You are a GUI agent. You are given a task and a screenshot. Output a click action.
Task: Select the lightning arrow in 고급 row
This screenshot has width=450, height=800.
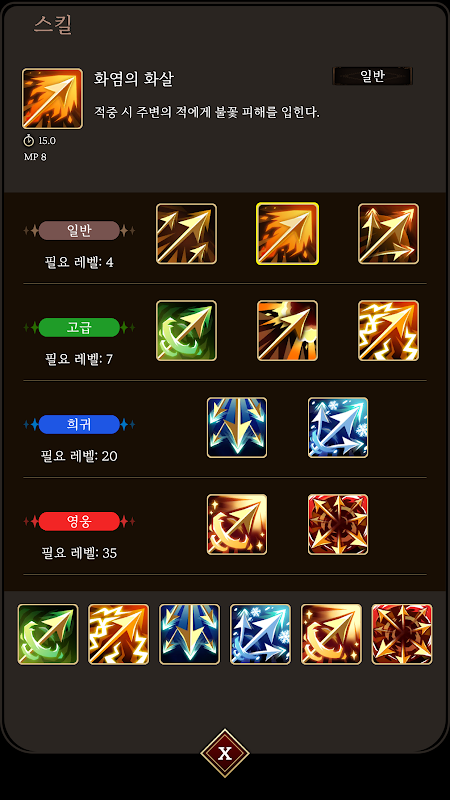tap(388, 331)
